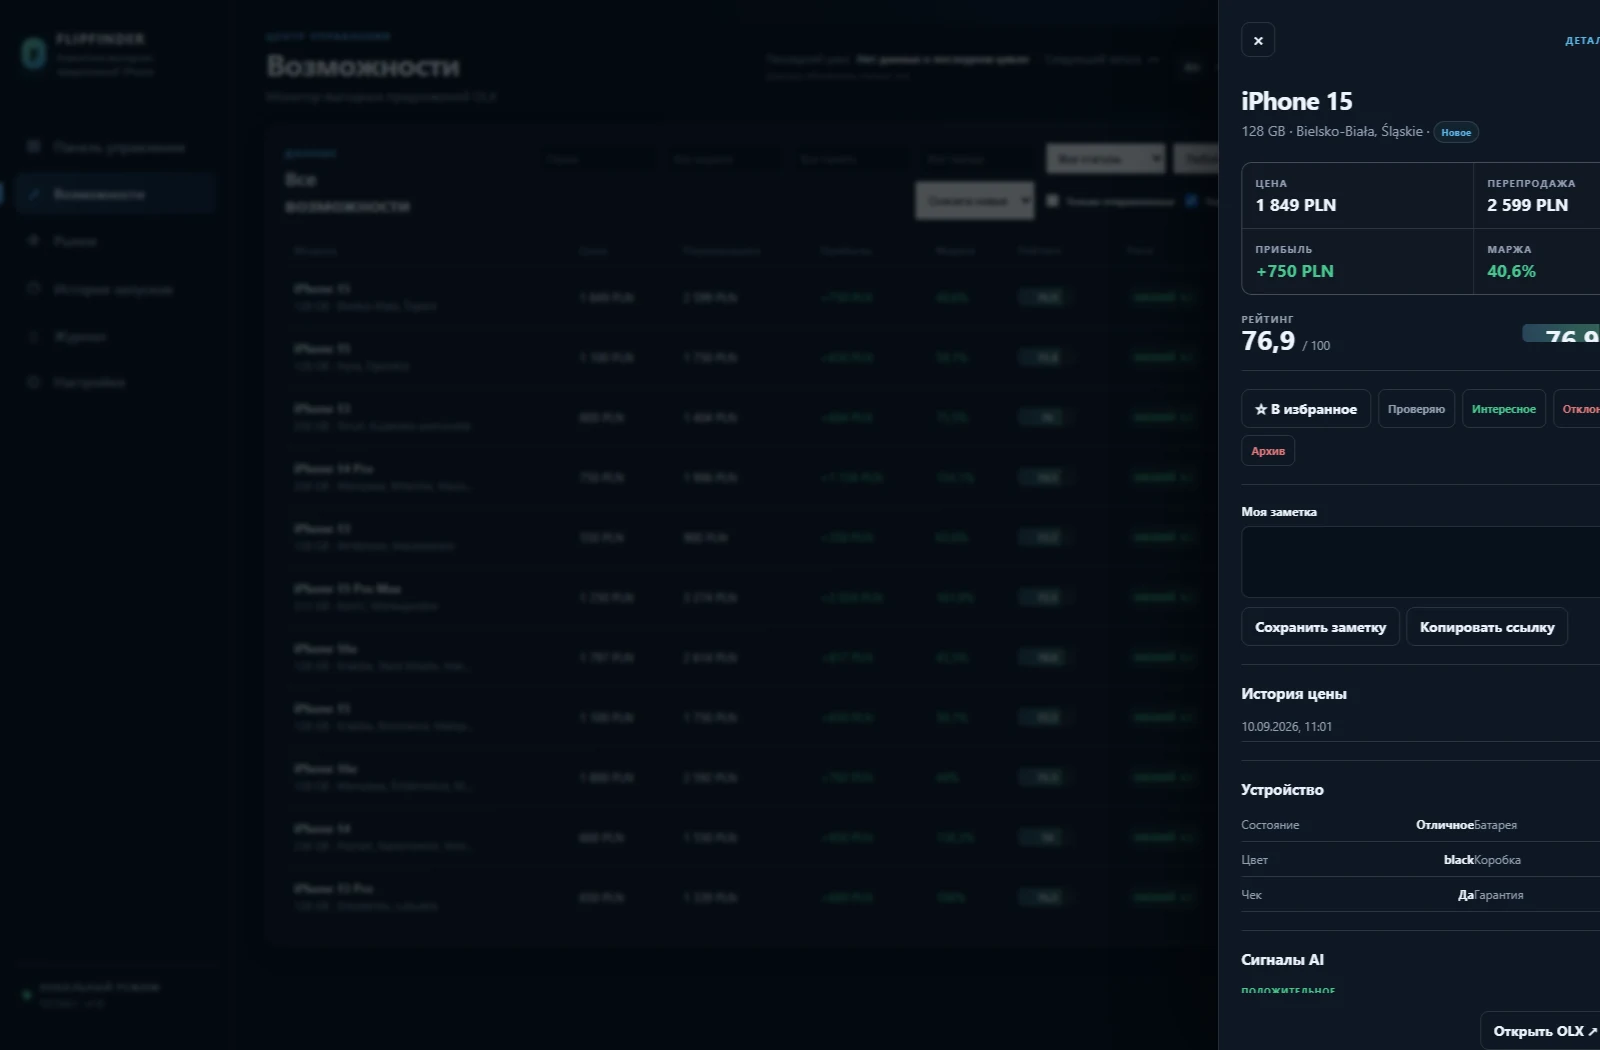The image size is (1600, 1050).
Task: Open the sort order dropdown
Action: [975, 201]
